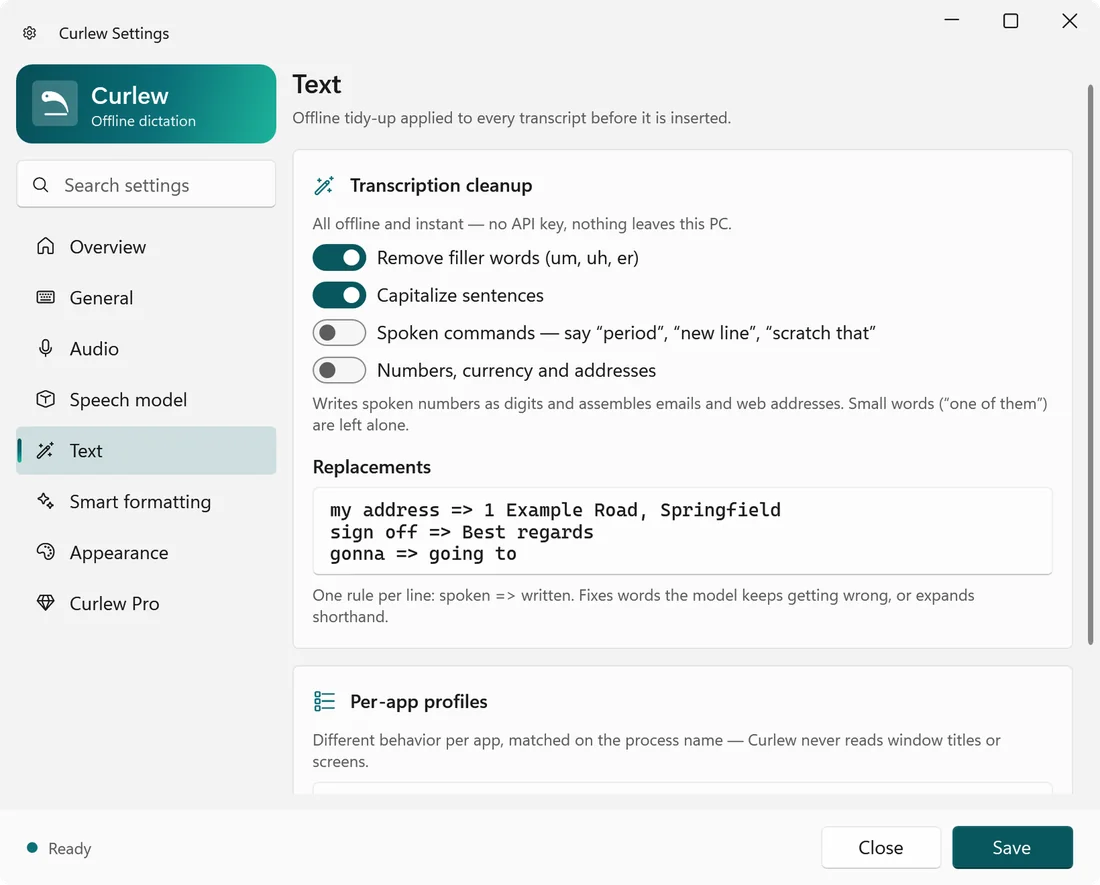
Task: Click the Speech model cube icon
Action: coord(46,400)
